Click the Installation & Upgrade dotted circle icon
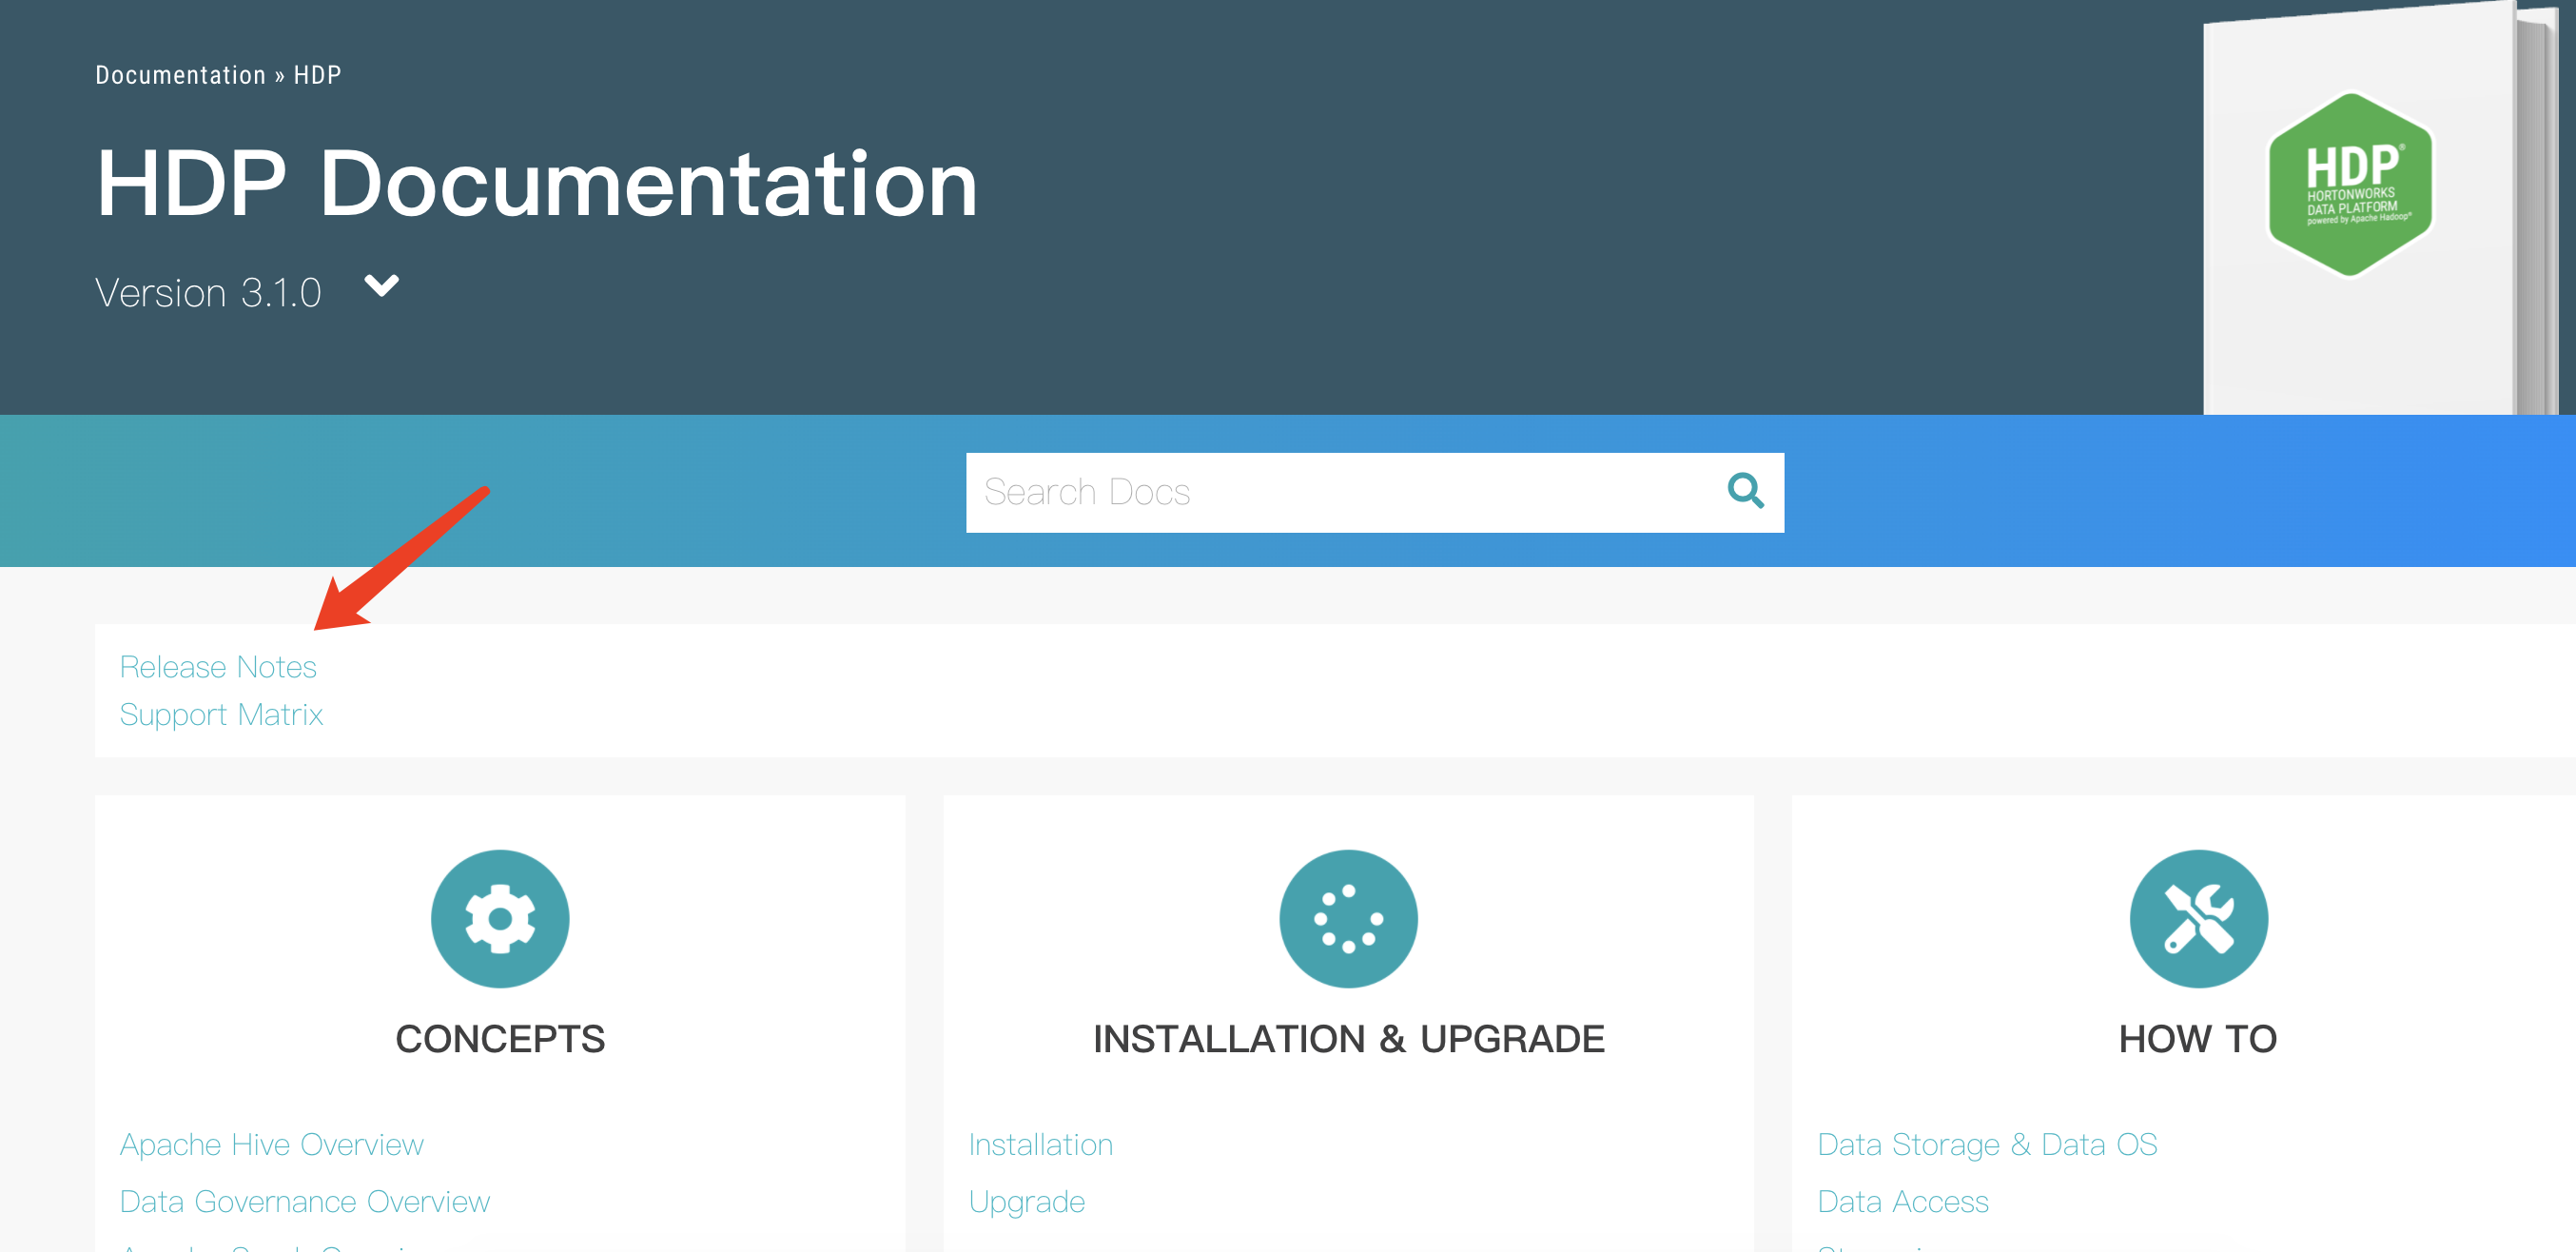The width and height of the screenshot is (2576, 1252). [1348, 918]
